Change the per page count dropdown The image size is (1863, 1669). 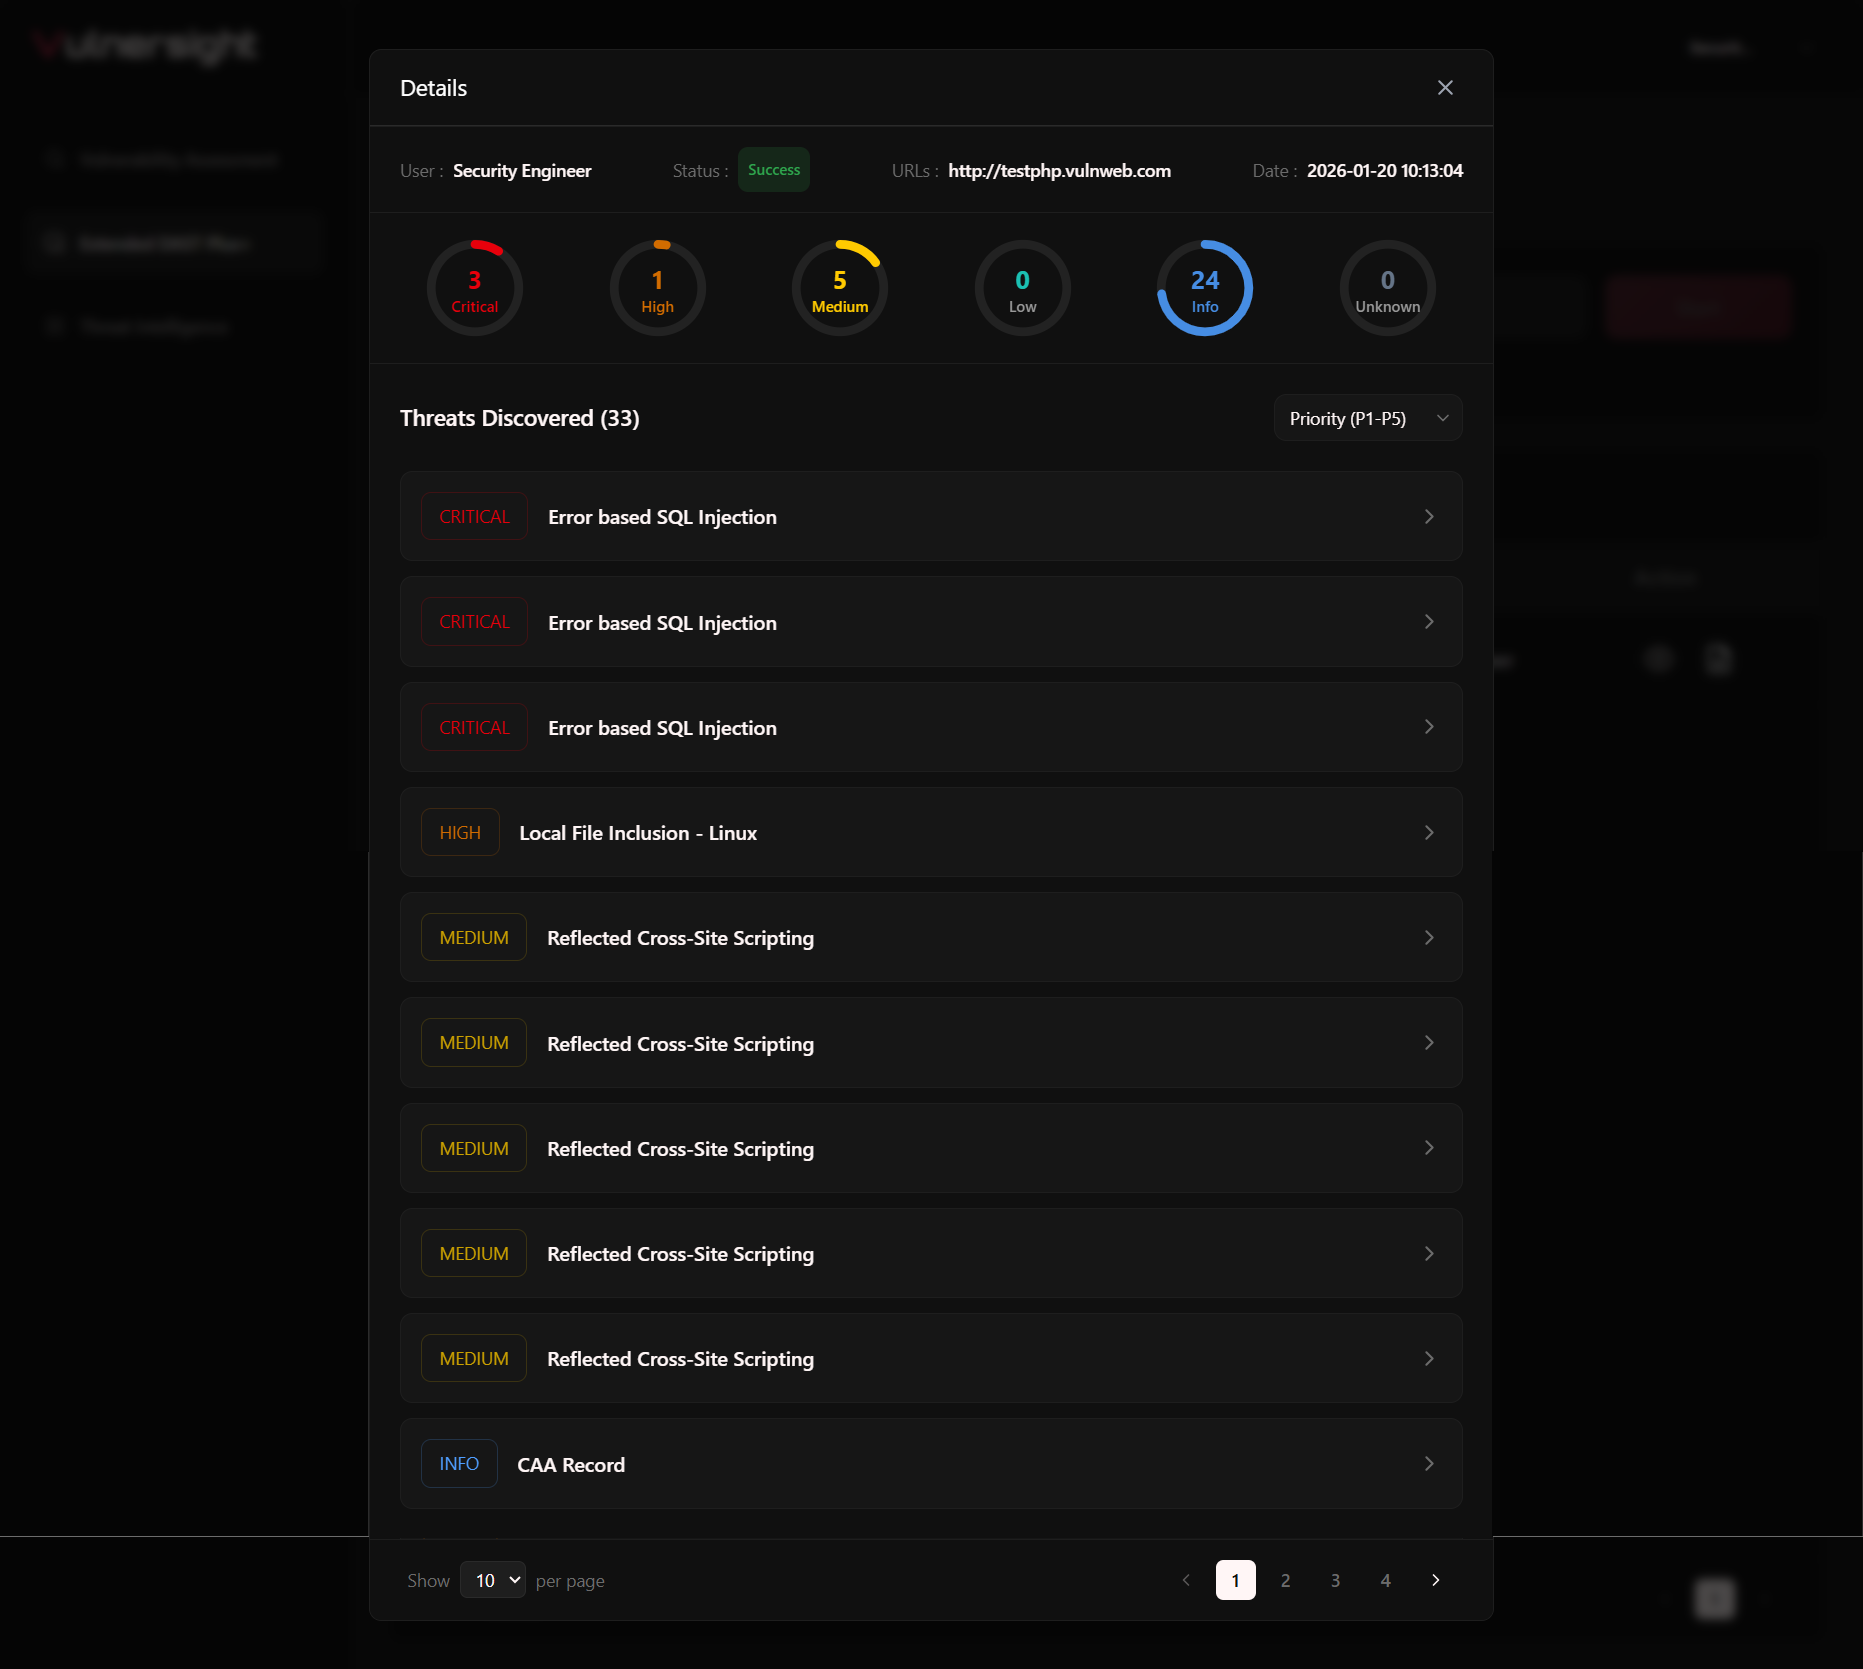(x=493, y=1580)
